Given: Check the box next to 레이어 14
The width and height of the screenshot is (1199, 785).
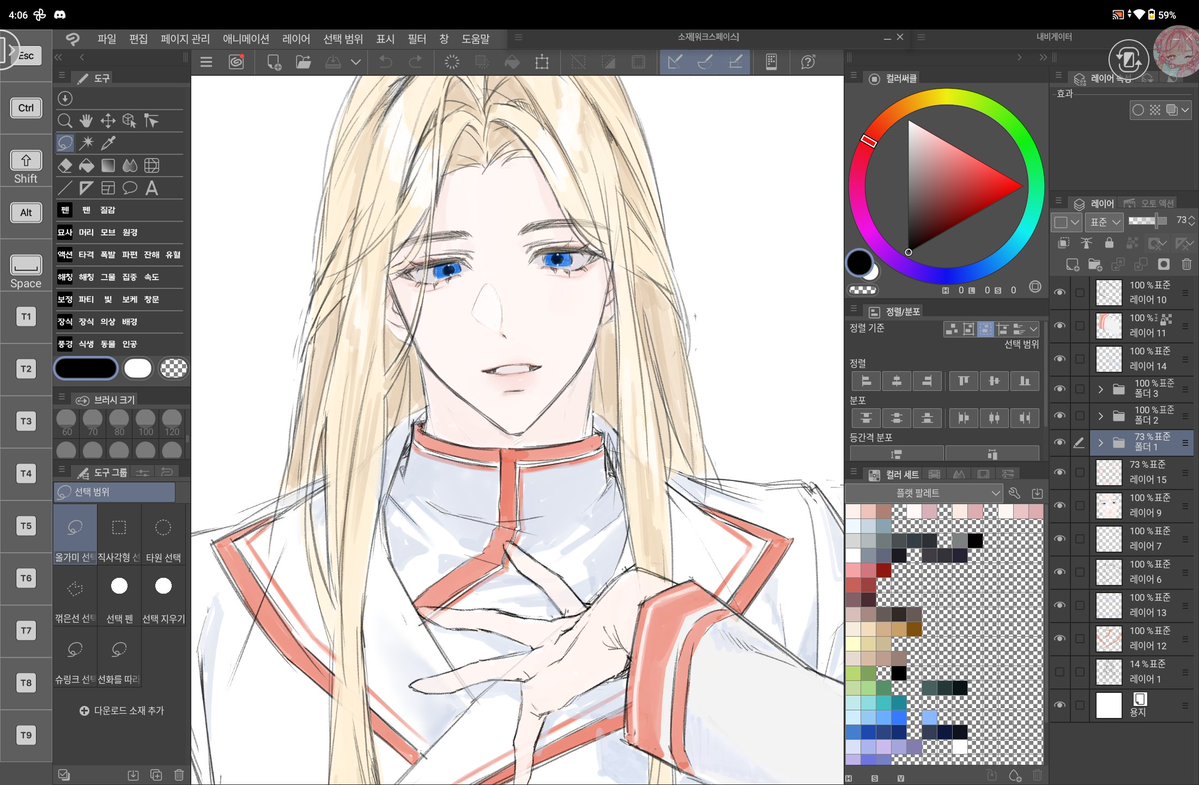Looking at the screenshot, I should click(1080, 358).
